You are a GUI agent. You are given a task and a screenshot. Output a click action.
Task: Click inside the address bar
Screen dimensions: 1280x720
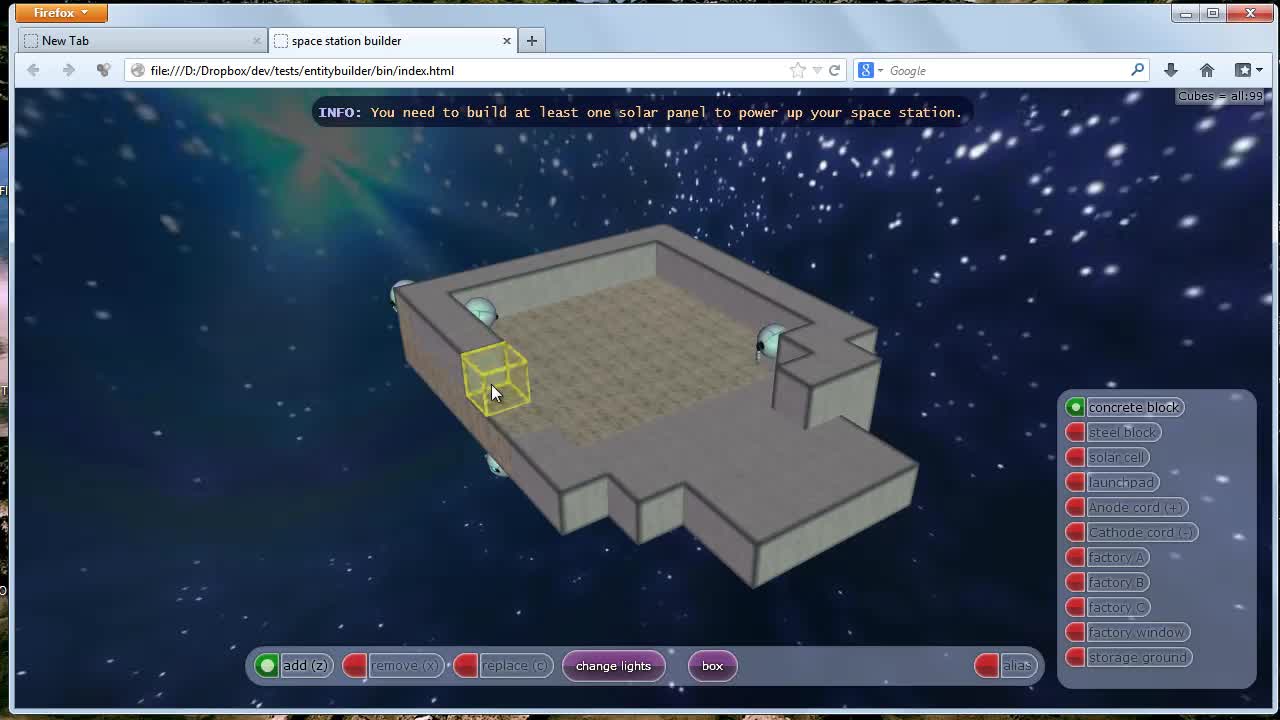point(450,70)
